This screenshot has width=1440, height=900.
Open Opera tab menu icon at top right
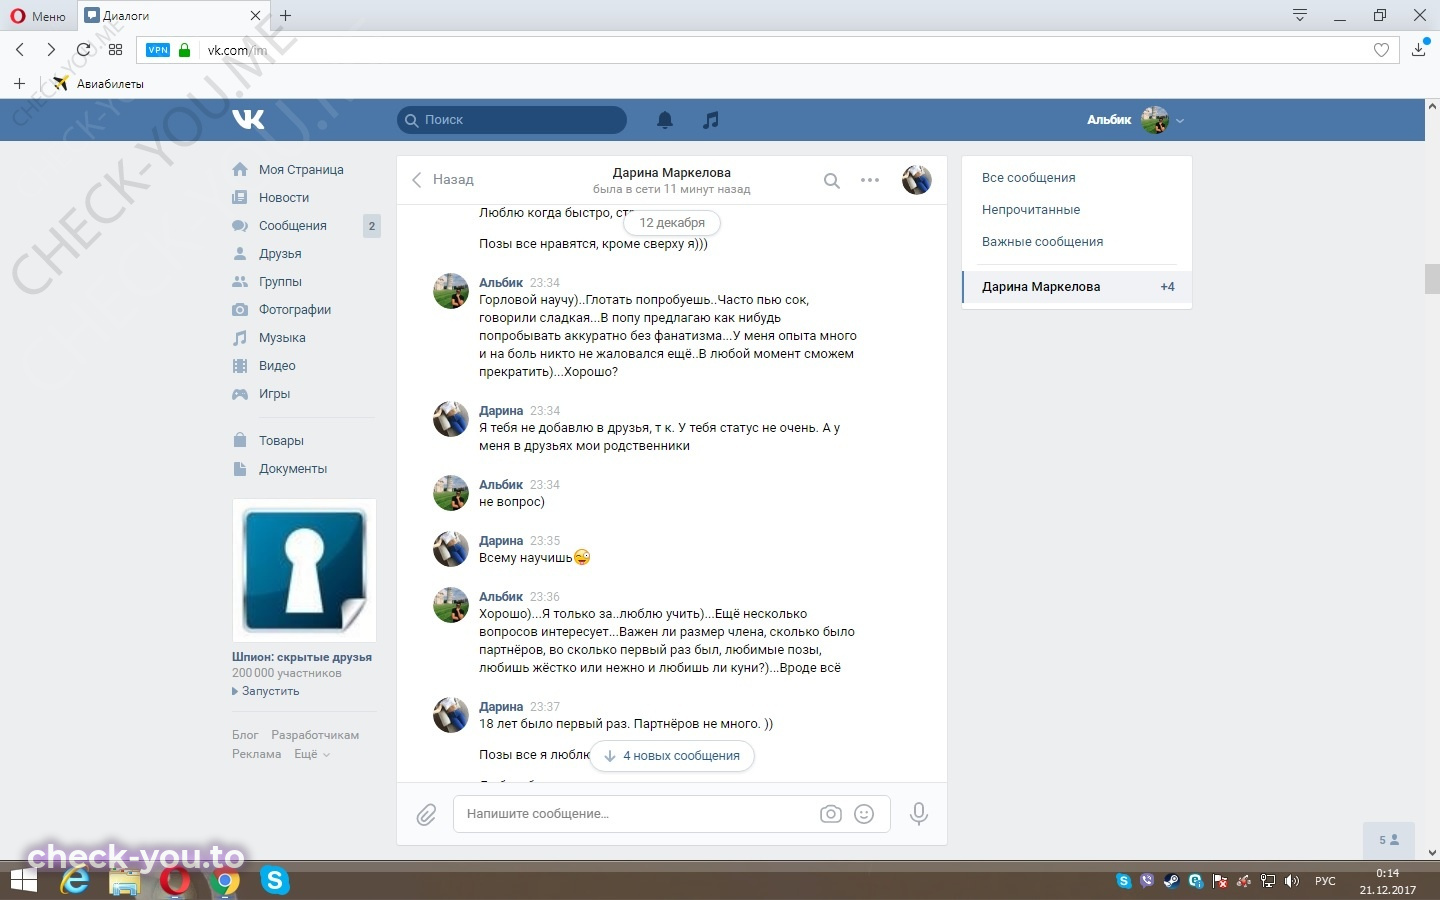coord(1300,15)
